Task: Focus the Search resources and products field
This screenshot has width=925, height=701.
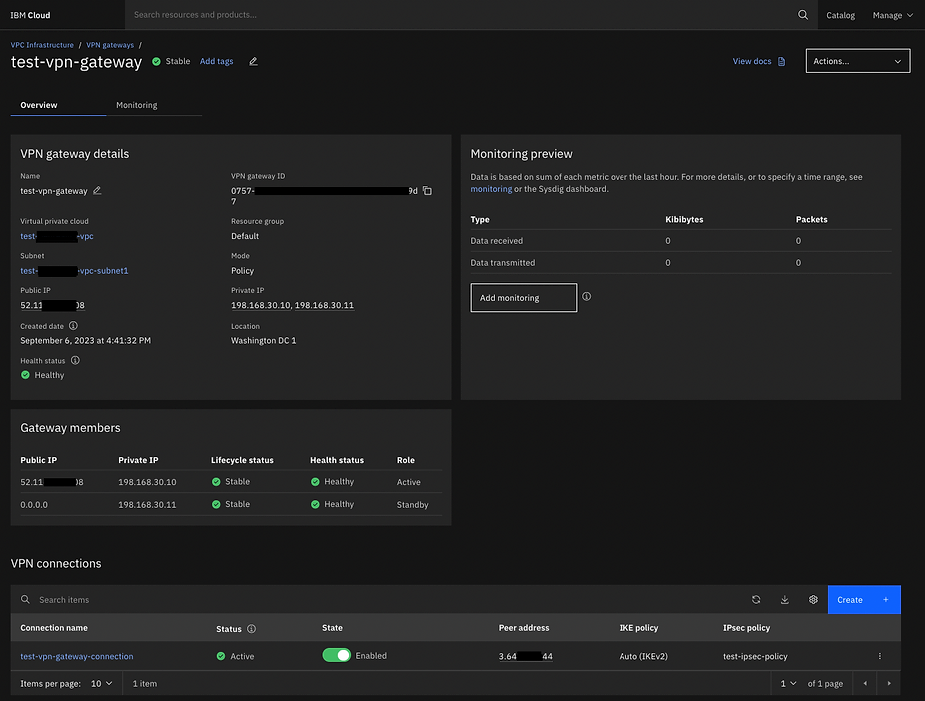Action: [460, 15]
